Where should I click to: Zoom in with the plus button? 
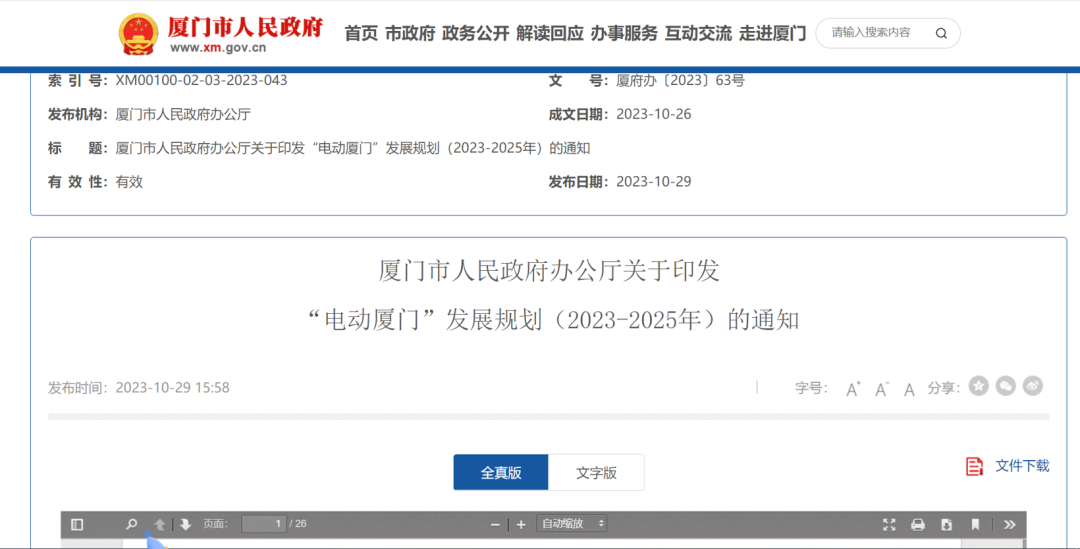tap(521, 525)
